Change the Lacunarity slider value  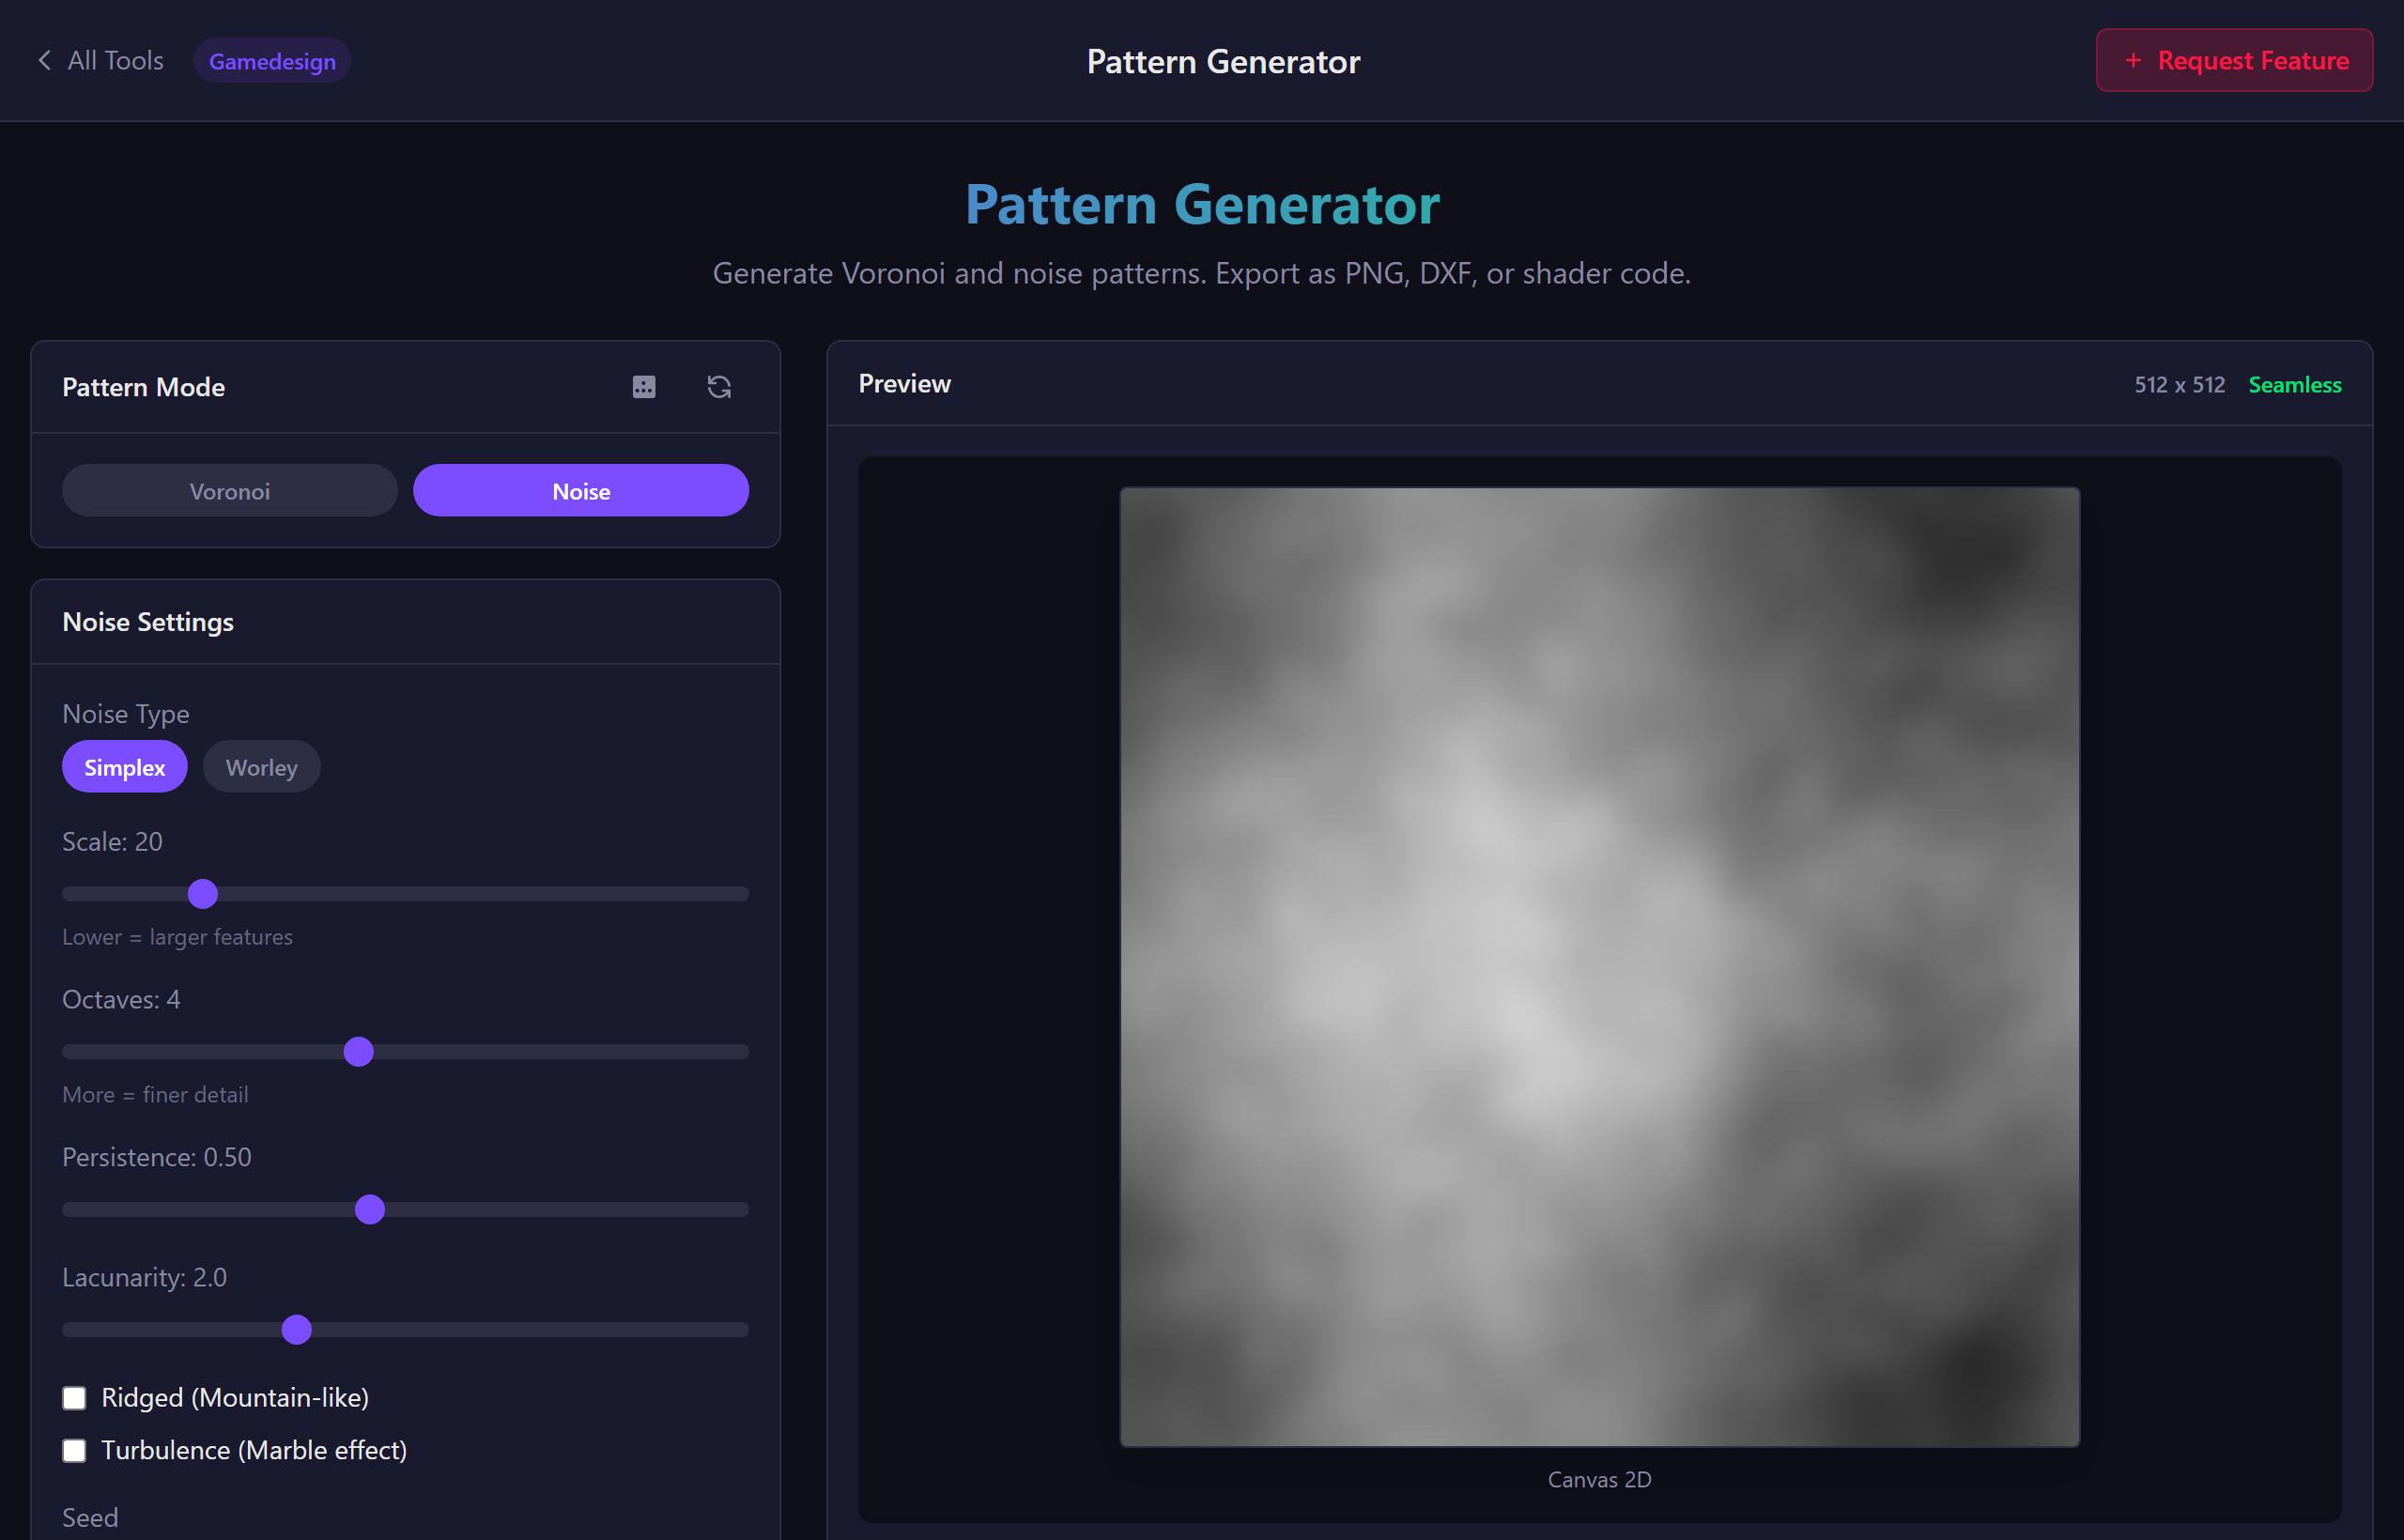point(296,1329)
